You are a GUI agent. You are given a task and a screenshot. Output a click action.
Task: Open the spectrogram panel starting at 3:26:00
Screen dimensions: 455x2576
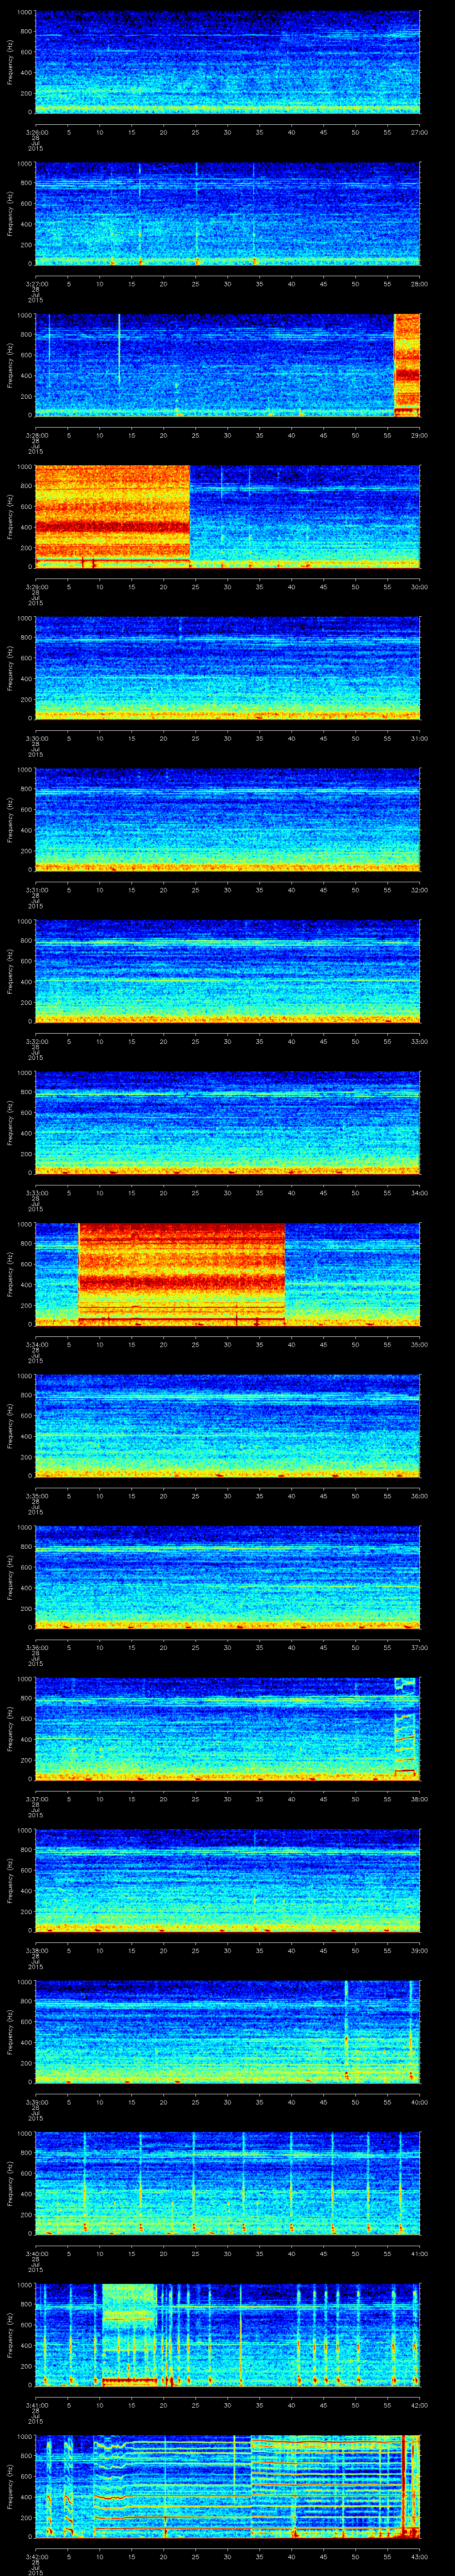click(x=227, y=62)
